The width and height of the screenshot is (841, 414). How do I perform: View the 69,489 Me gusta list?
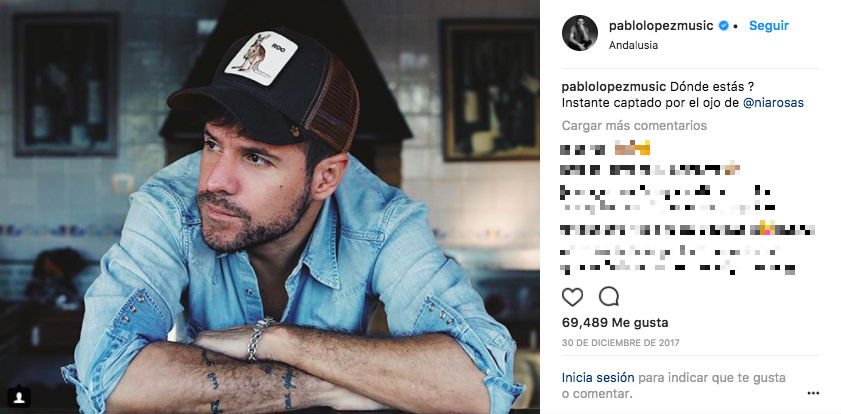tap(615, 323)
